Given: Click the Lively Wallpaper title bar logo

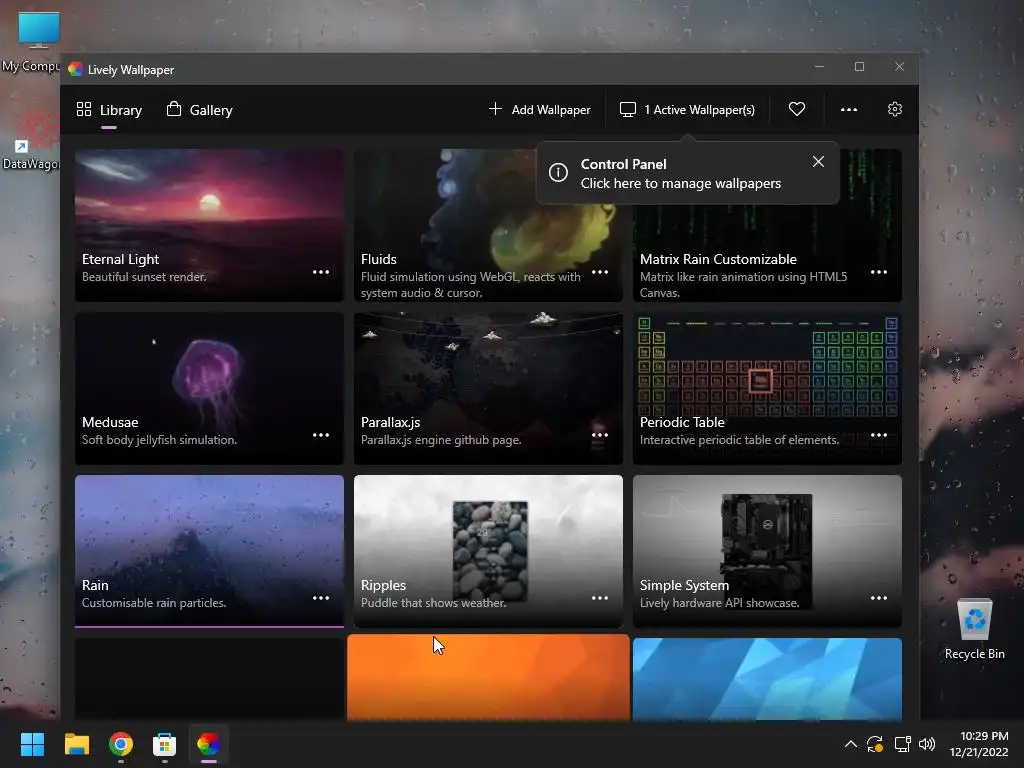Looking at the screenshot, I should tap(76, 69).
